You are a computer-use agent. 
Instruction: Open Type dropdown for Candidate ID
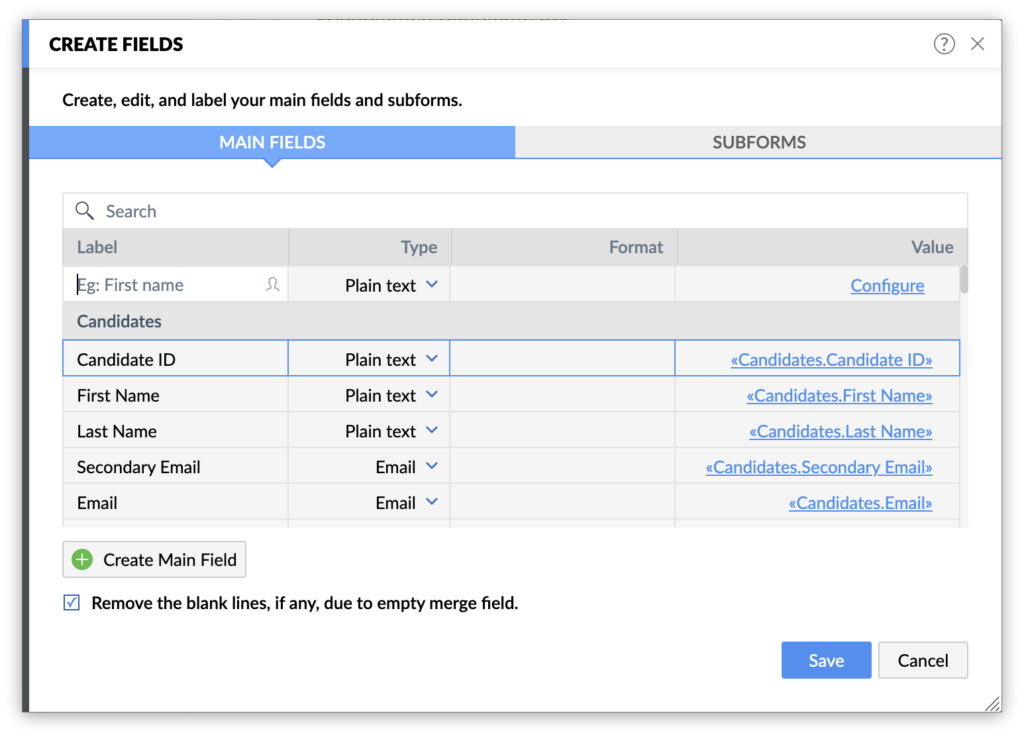[x=431, y=359]
